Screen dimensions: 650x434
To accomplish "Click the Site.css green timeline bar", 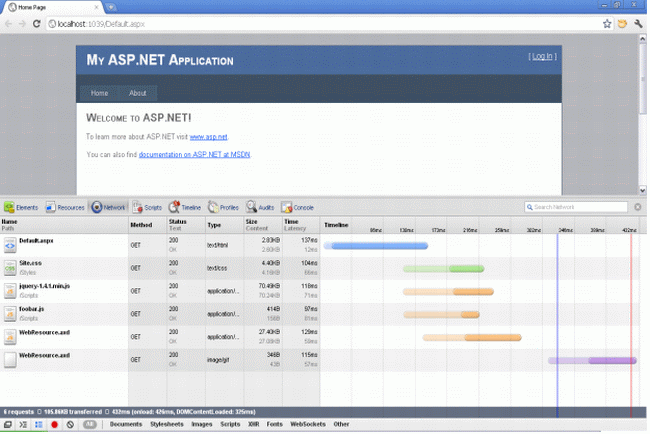I will [444, 269].
